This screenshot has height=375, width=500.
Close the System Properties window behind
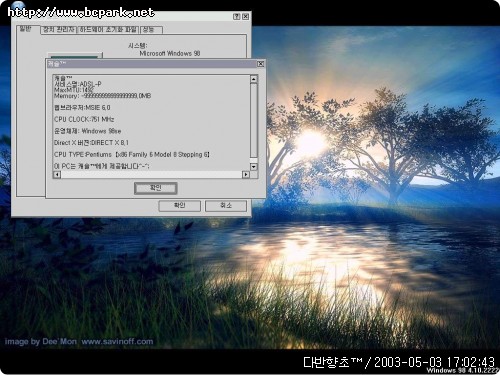(x=246, y=16)
